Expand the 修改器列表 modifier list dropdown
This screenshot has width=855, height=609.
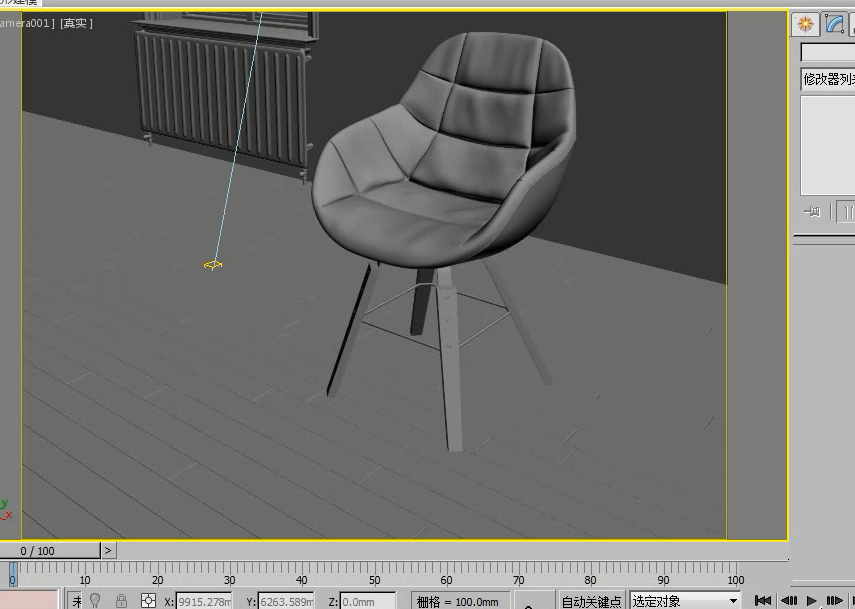[828, 80]
